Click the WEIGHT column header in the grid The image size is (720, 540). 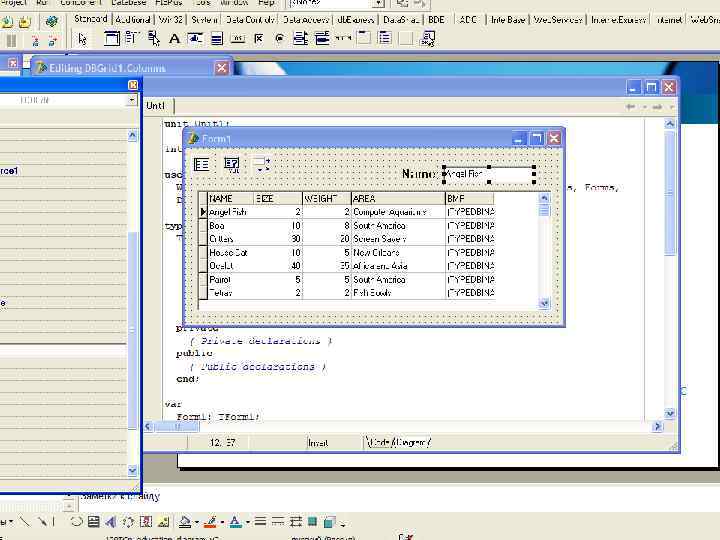[x=326, y=198]
